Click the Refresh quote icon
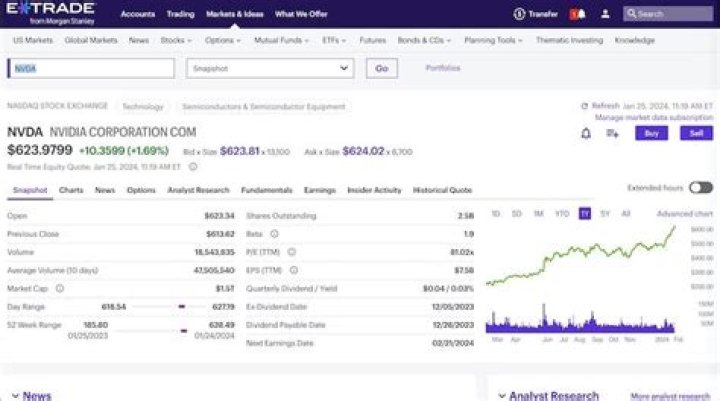This screenshot has width=720, height=401. (x=585, y=106)
